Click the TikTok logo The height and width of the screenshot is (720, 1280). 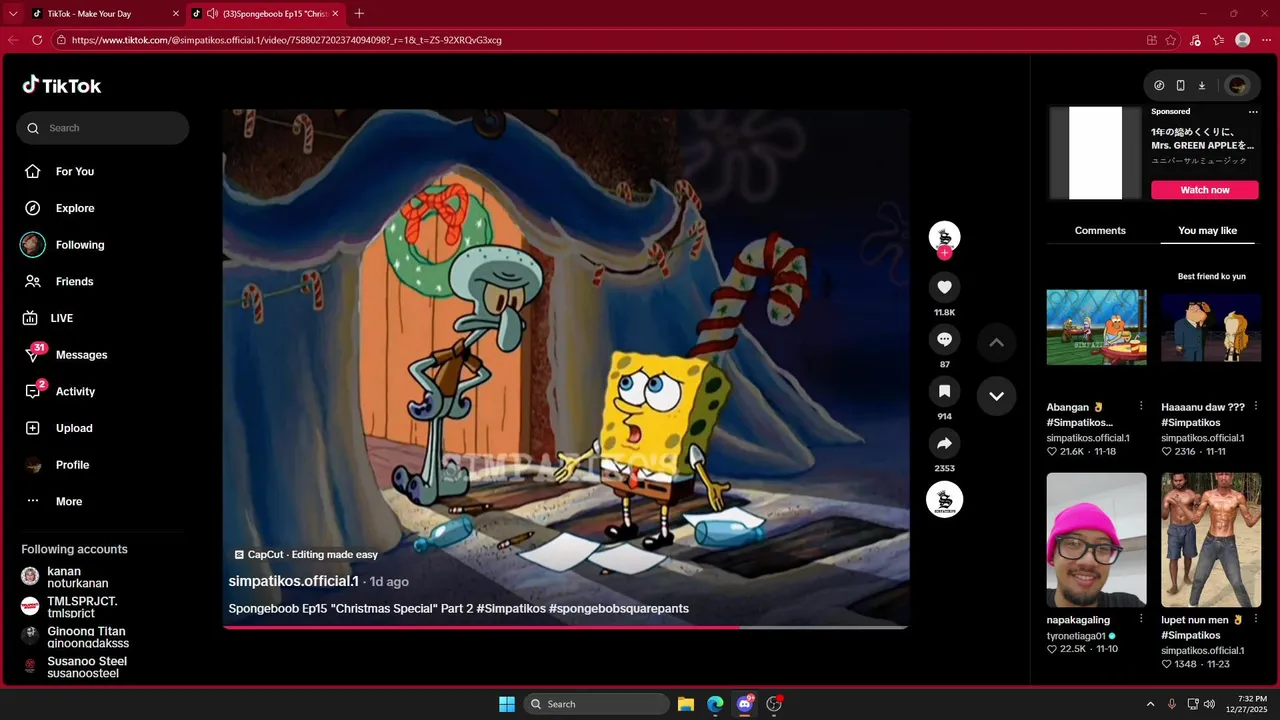[x=62, y=85]
